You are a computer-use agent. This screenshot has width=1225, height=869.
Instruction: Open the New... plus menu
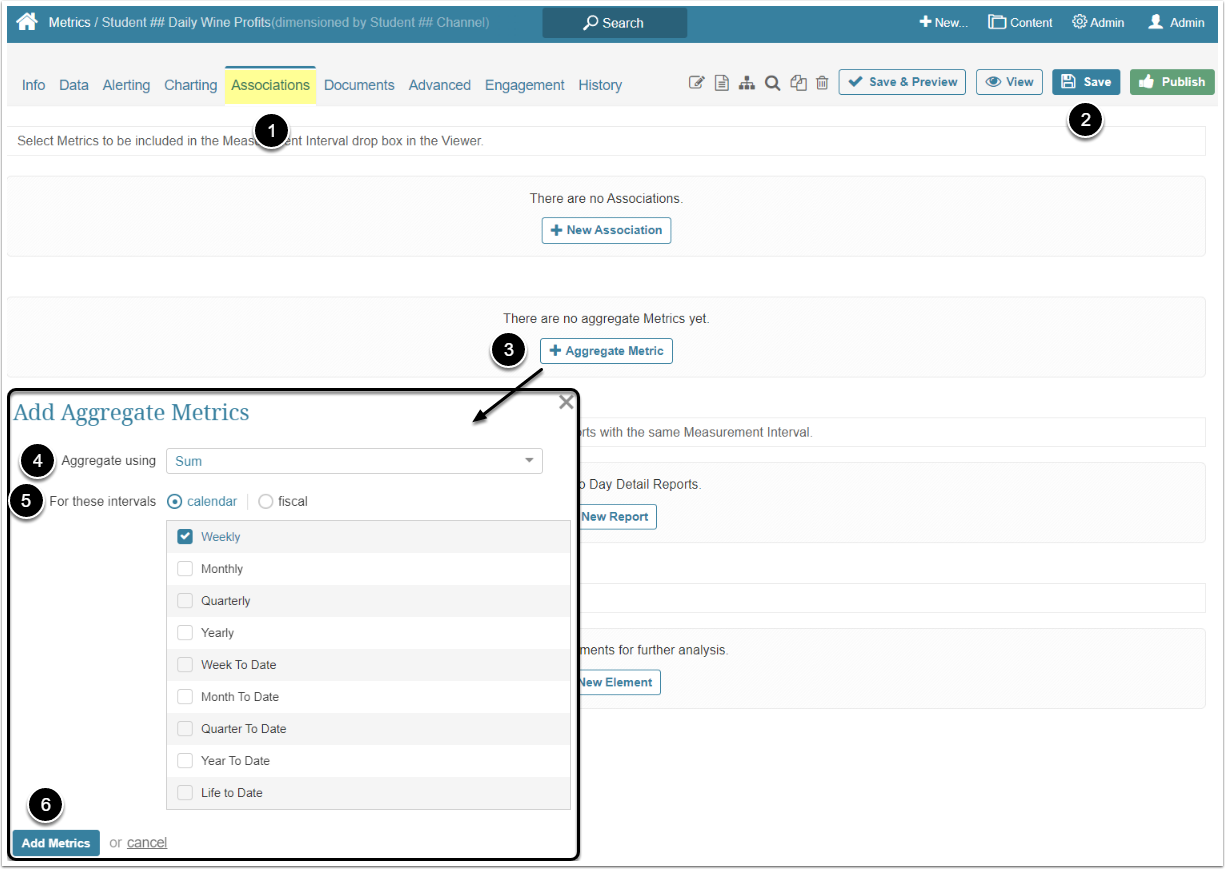tap(943, 22)
